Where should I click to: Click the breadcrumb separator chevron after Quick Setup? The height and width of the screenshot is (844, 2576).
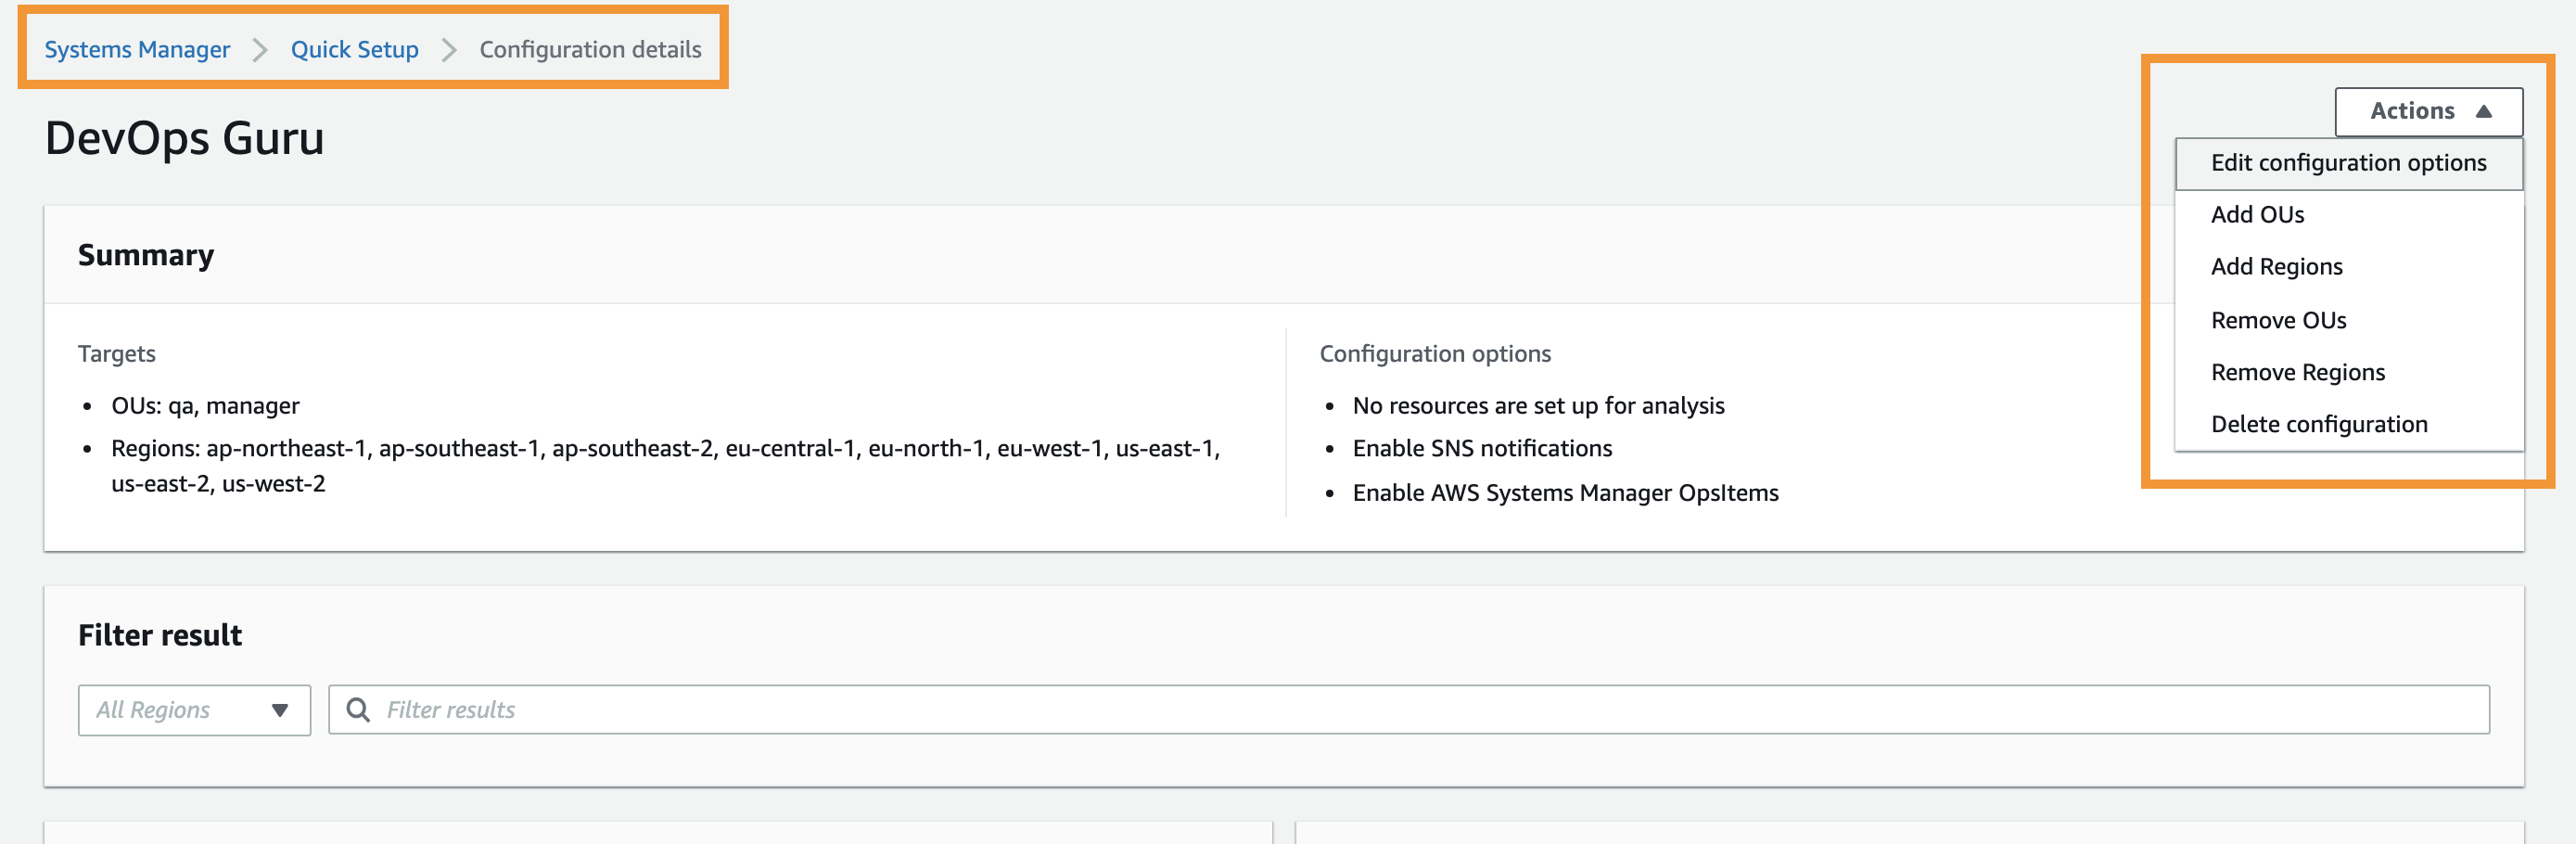449,48
